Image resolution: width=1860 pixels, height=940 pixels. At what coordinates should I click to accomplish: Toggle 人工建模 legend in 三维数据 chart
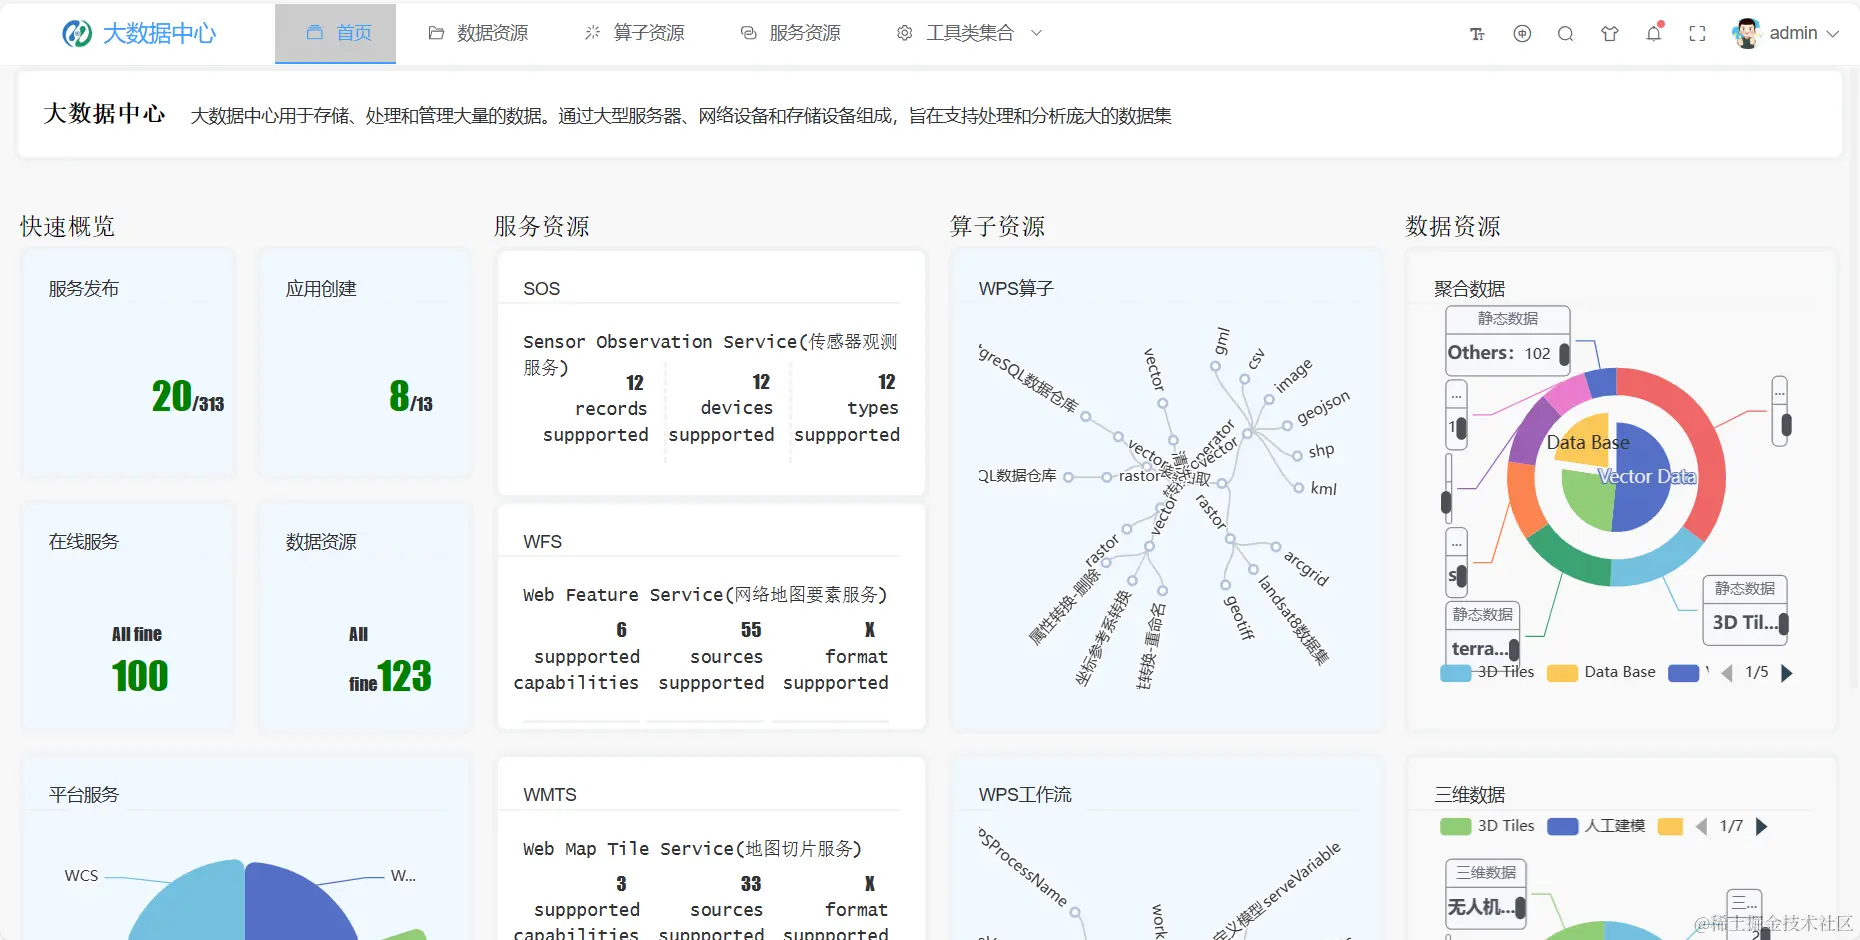pyautogui.click(x=1596, y=827)
